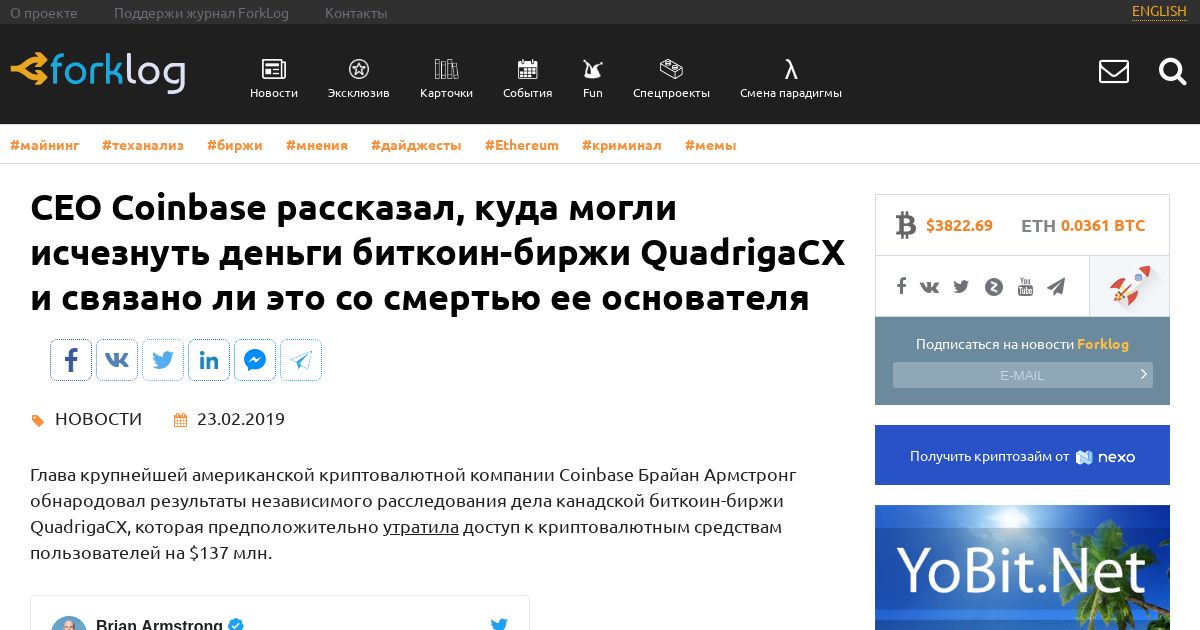Open the #дайджесты tag

pyautogui.click(x=416, y=145)
